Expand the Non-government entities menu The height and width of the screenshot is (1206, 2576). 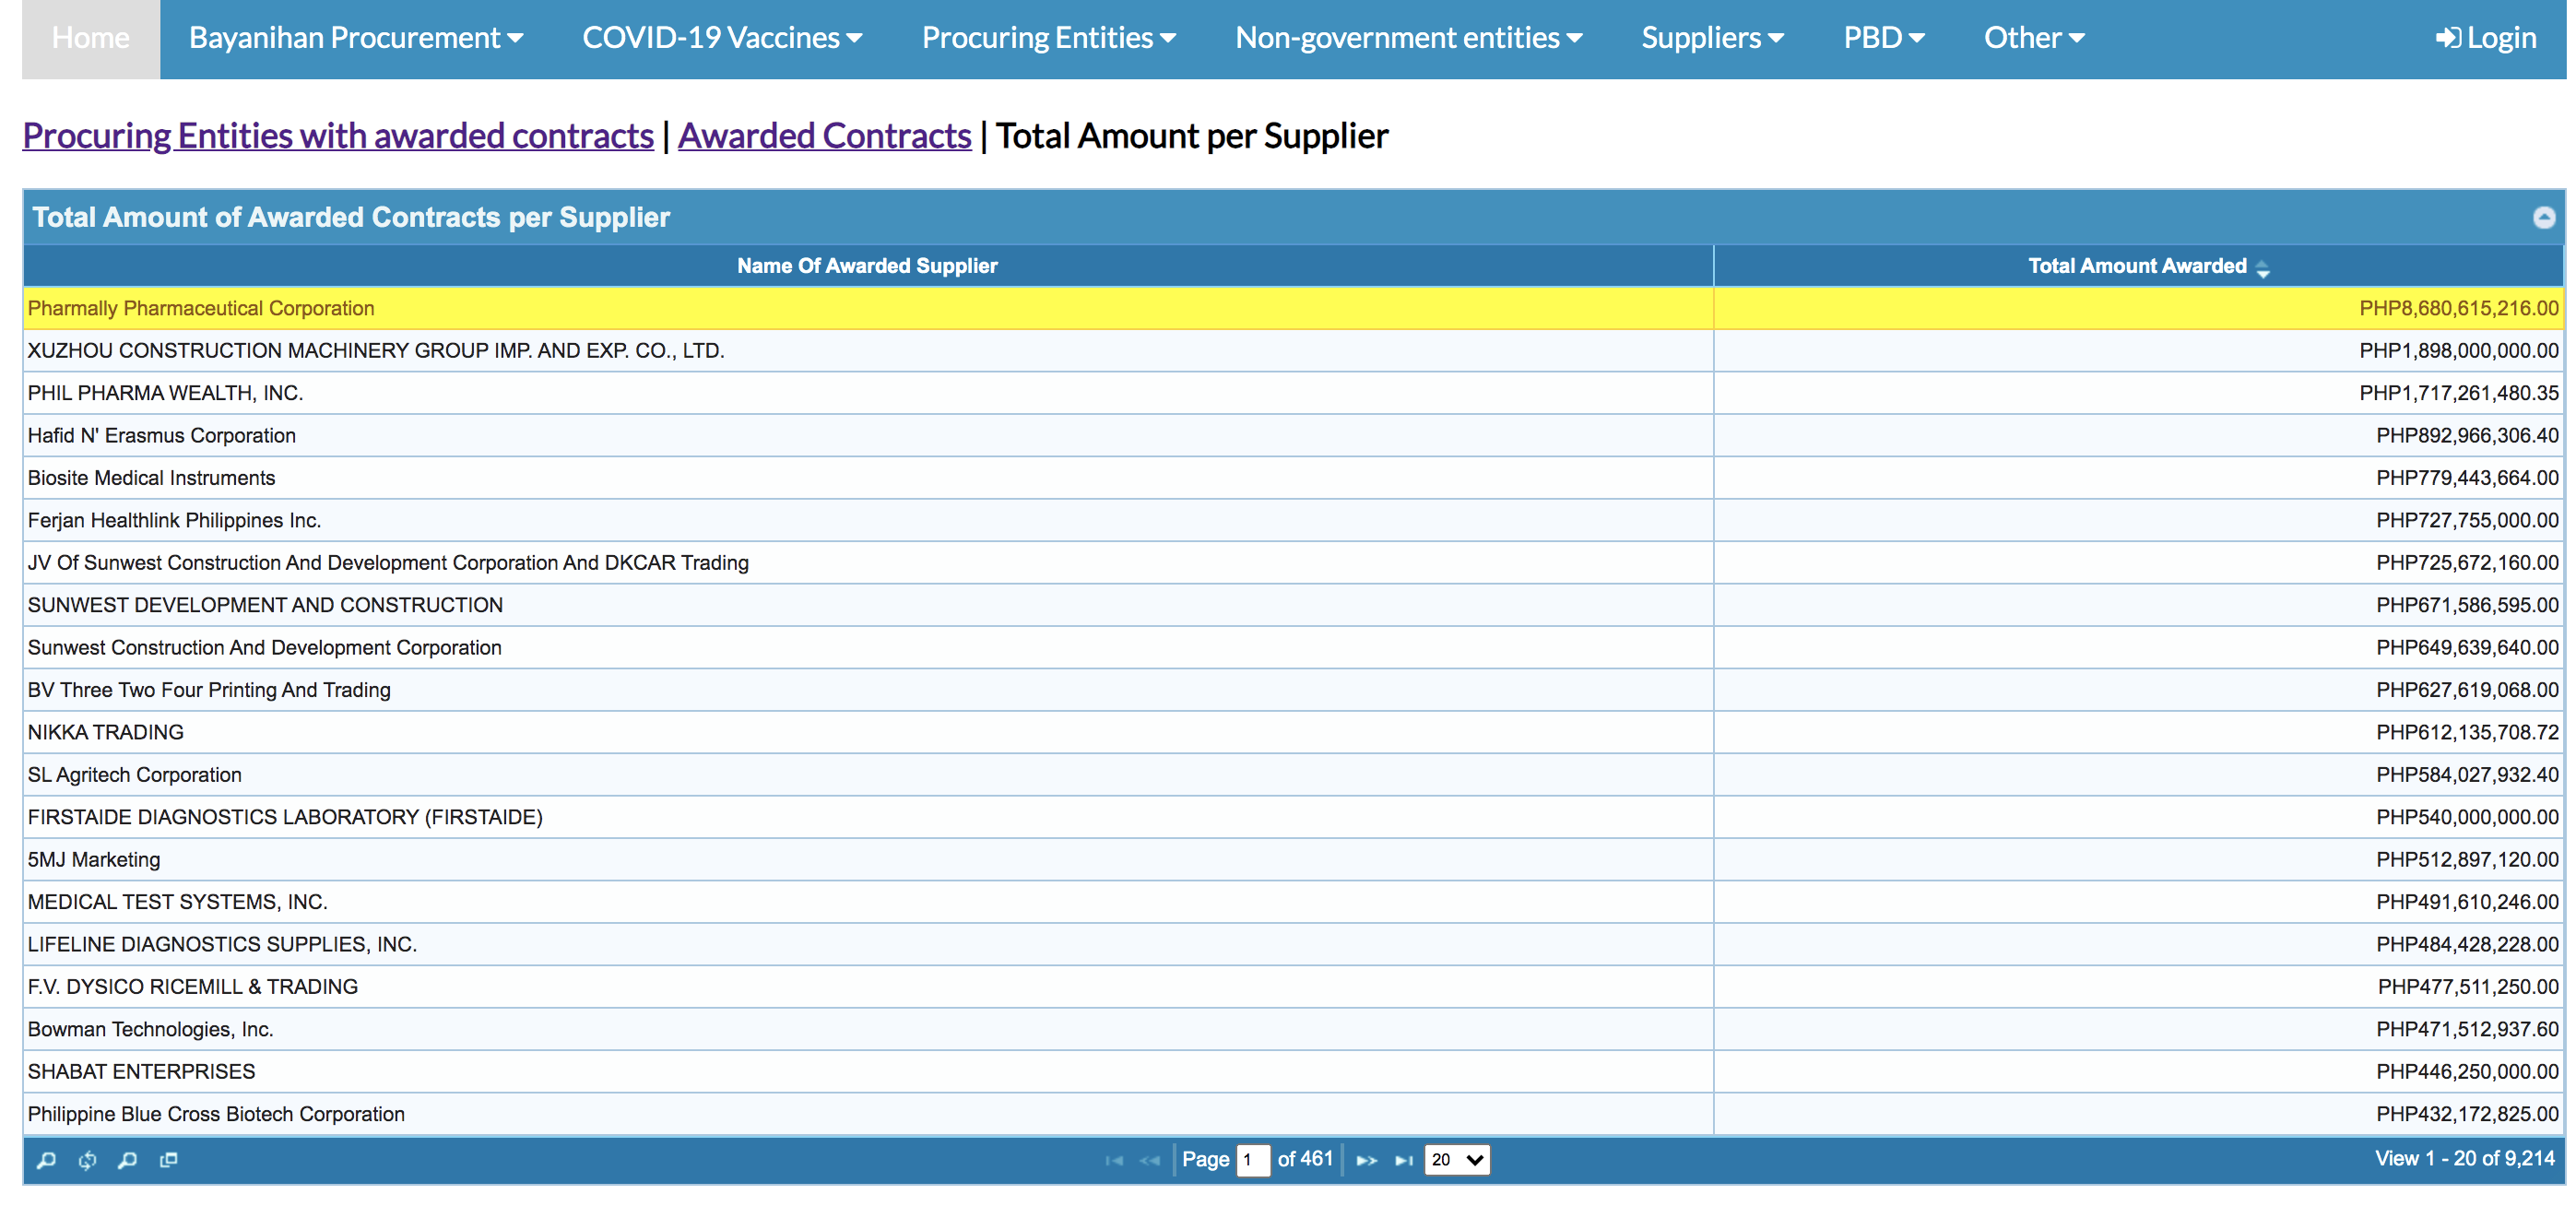click(1409, 38)
